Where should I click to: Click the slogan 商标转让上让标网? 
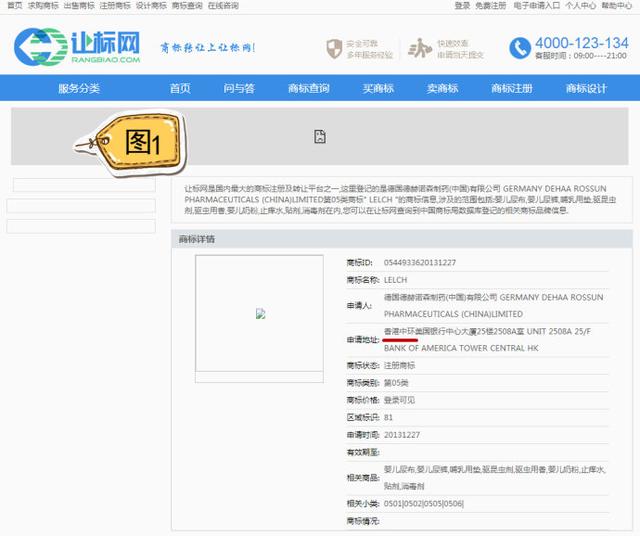point(207,48)
